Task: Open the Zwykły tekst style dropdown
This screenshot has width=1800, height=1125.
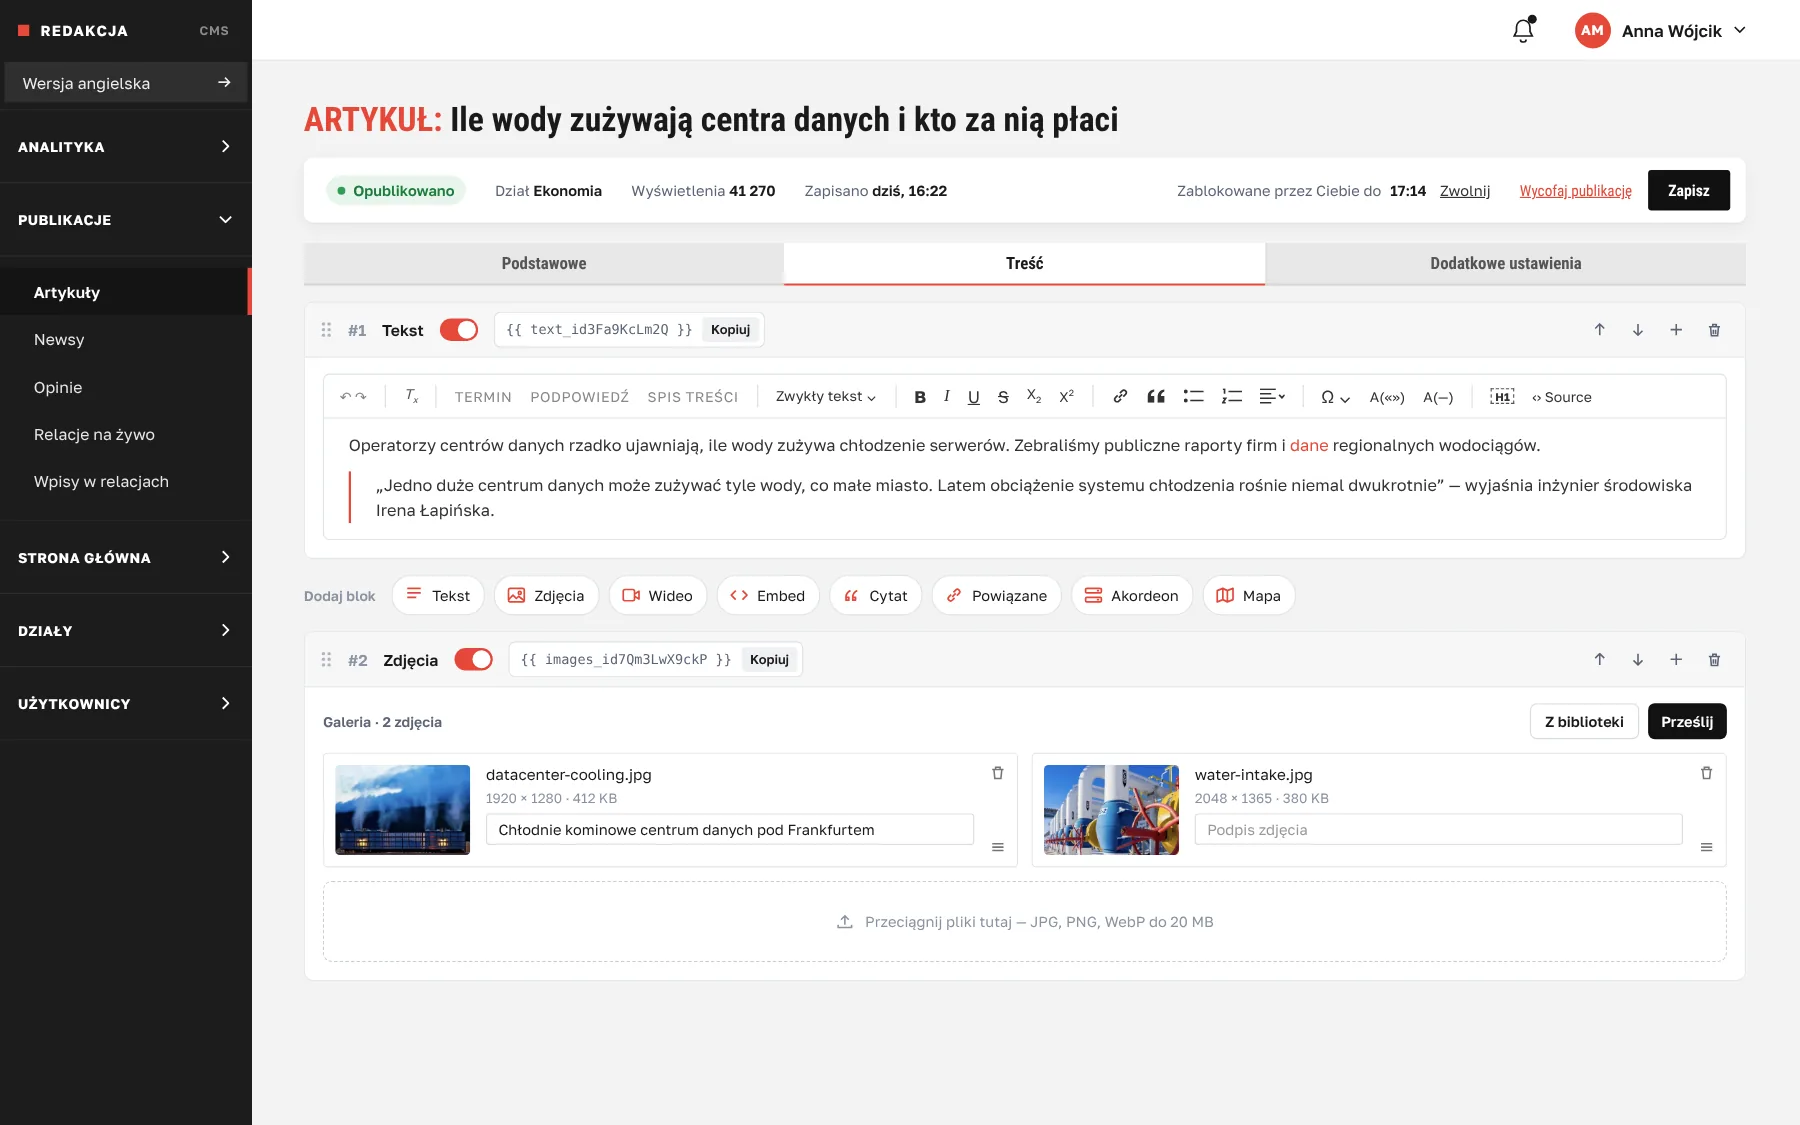Action: click(825, 397)
